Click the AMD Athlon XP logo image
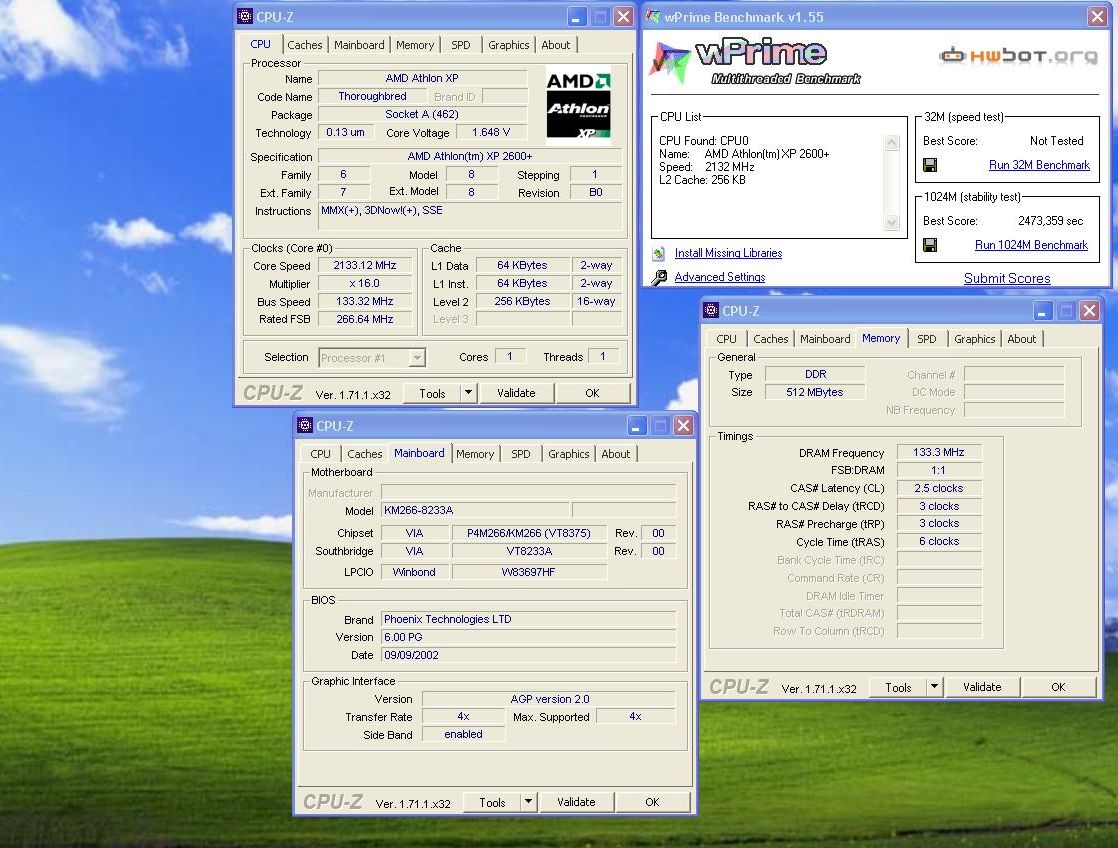1118x848 pixels. [x=578, y=106]
